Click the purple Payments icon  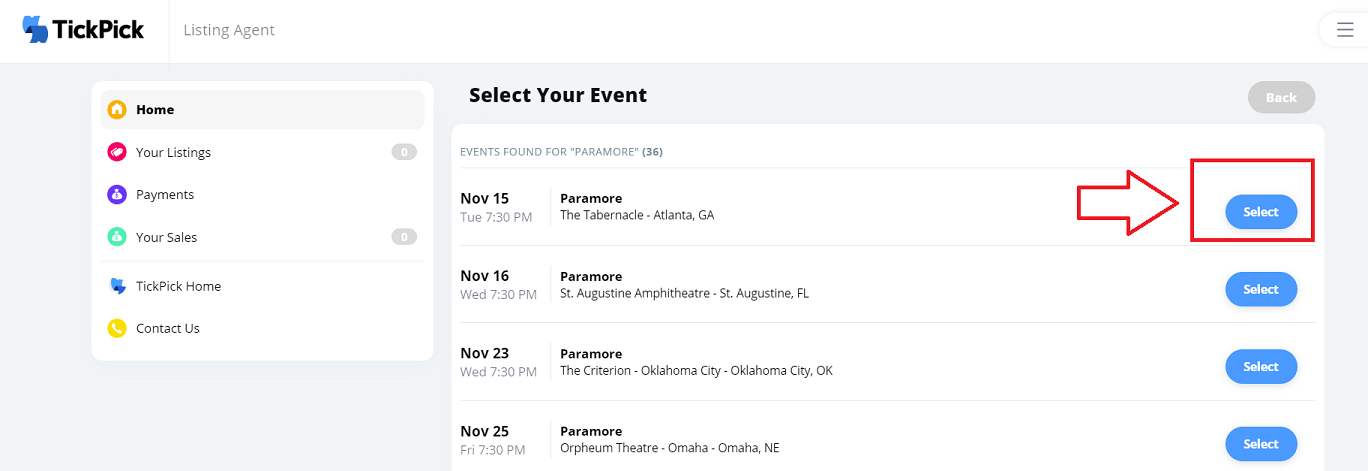(x=117, y=195)
